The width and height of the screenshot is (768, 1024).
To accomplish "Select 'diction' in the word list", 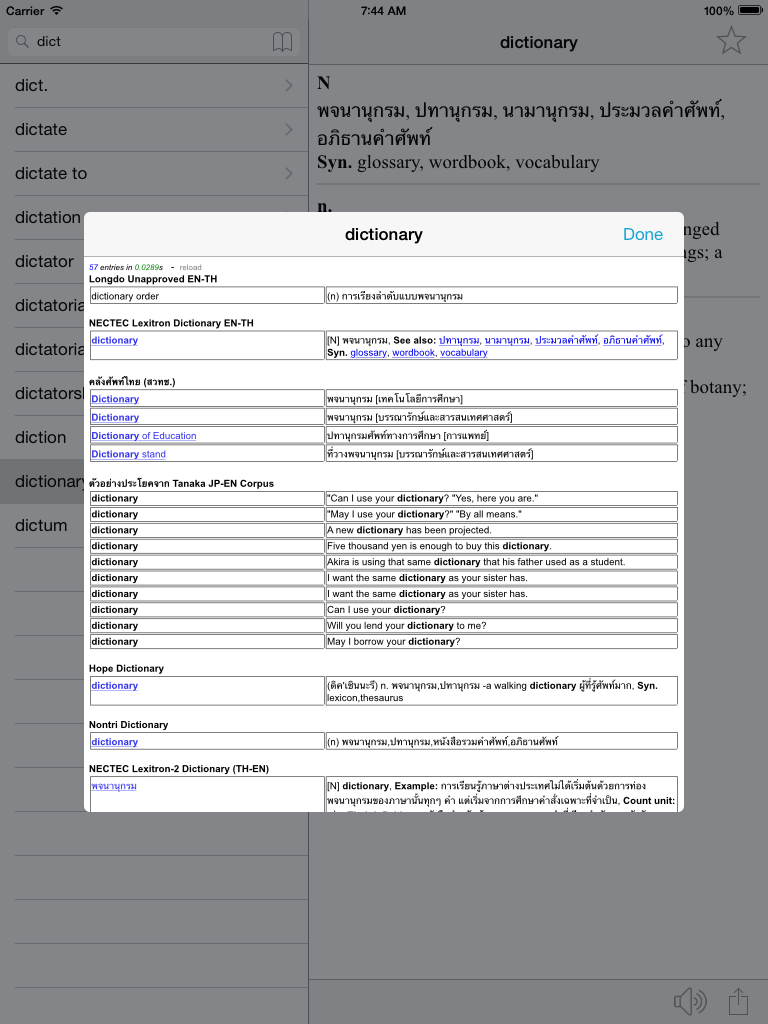I will point(40,437).
